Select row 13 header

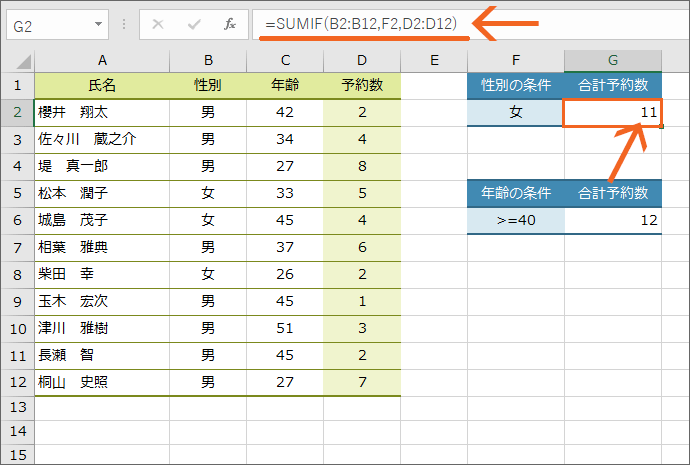(x=18, y=408)
